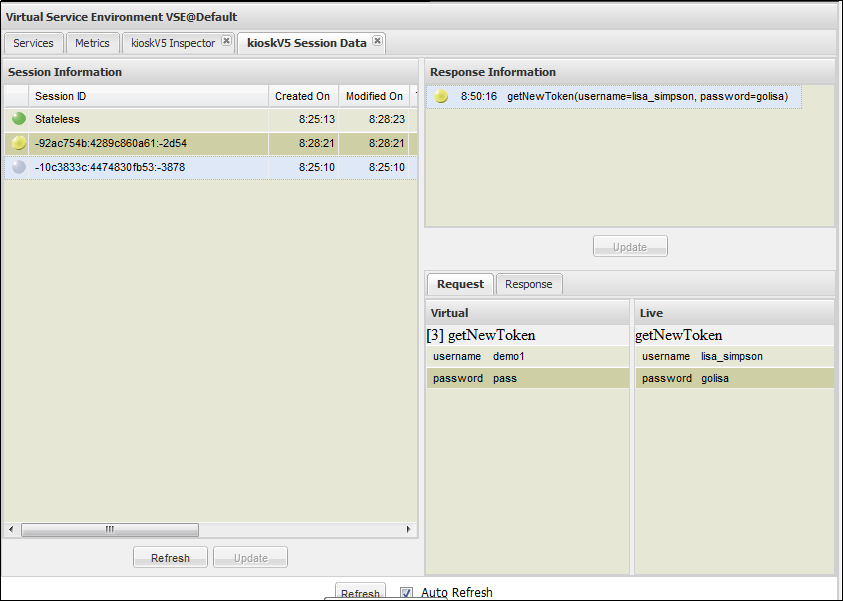Click the Live username row lisa_simpson

[734, 356]
